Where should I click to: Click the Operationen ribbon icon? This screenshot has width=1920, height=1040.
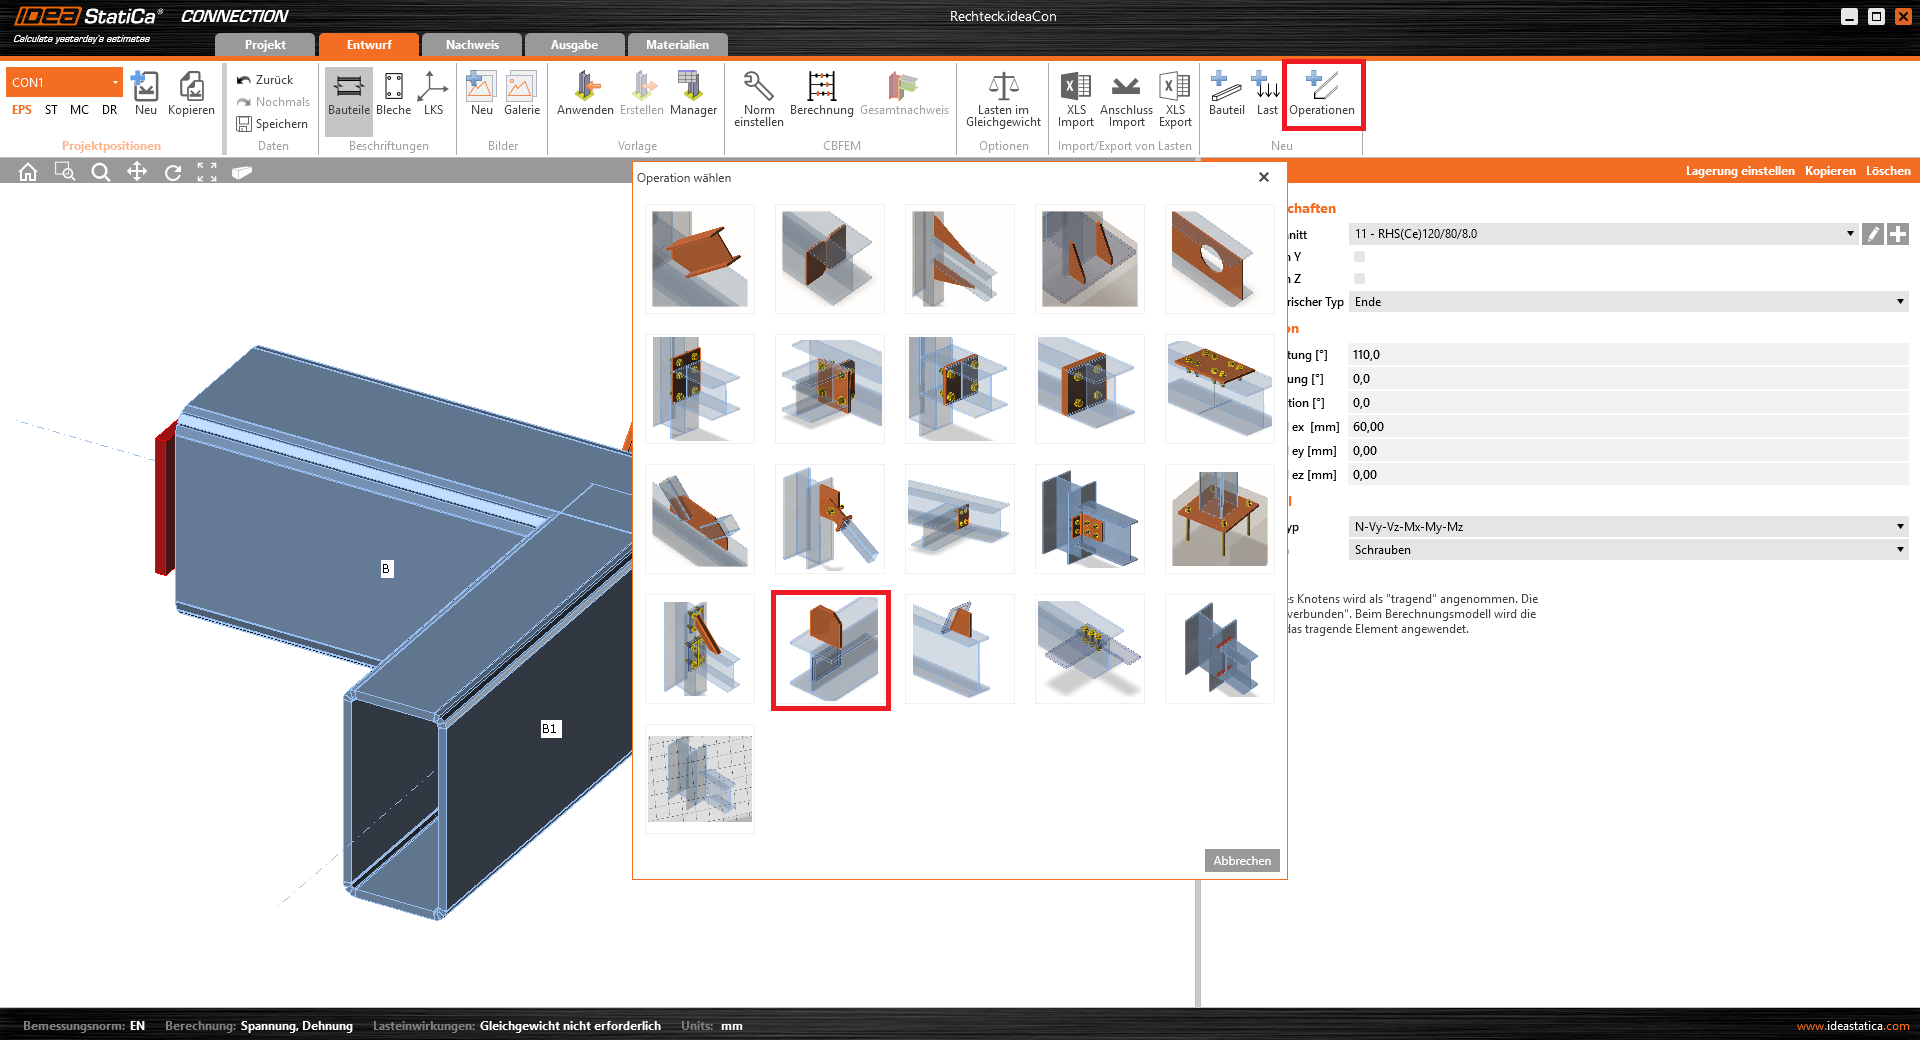(x=1321, y=94)
